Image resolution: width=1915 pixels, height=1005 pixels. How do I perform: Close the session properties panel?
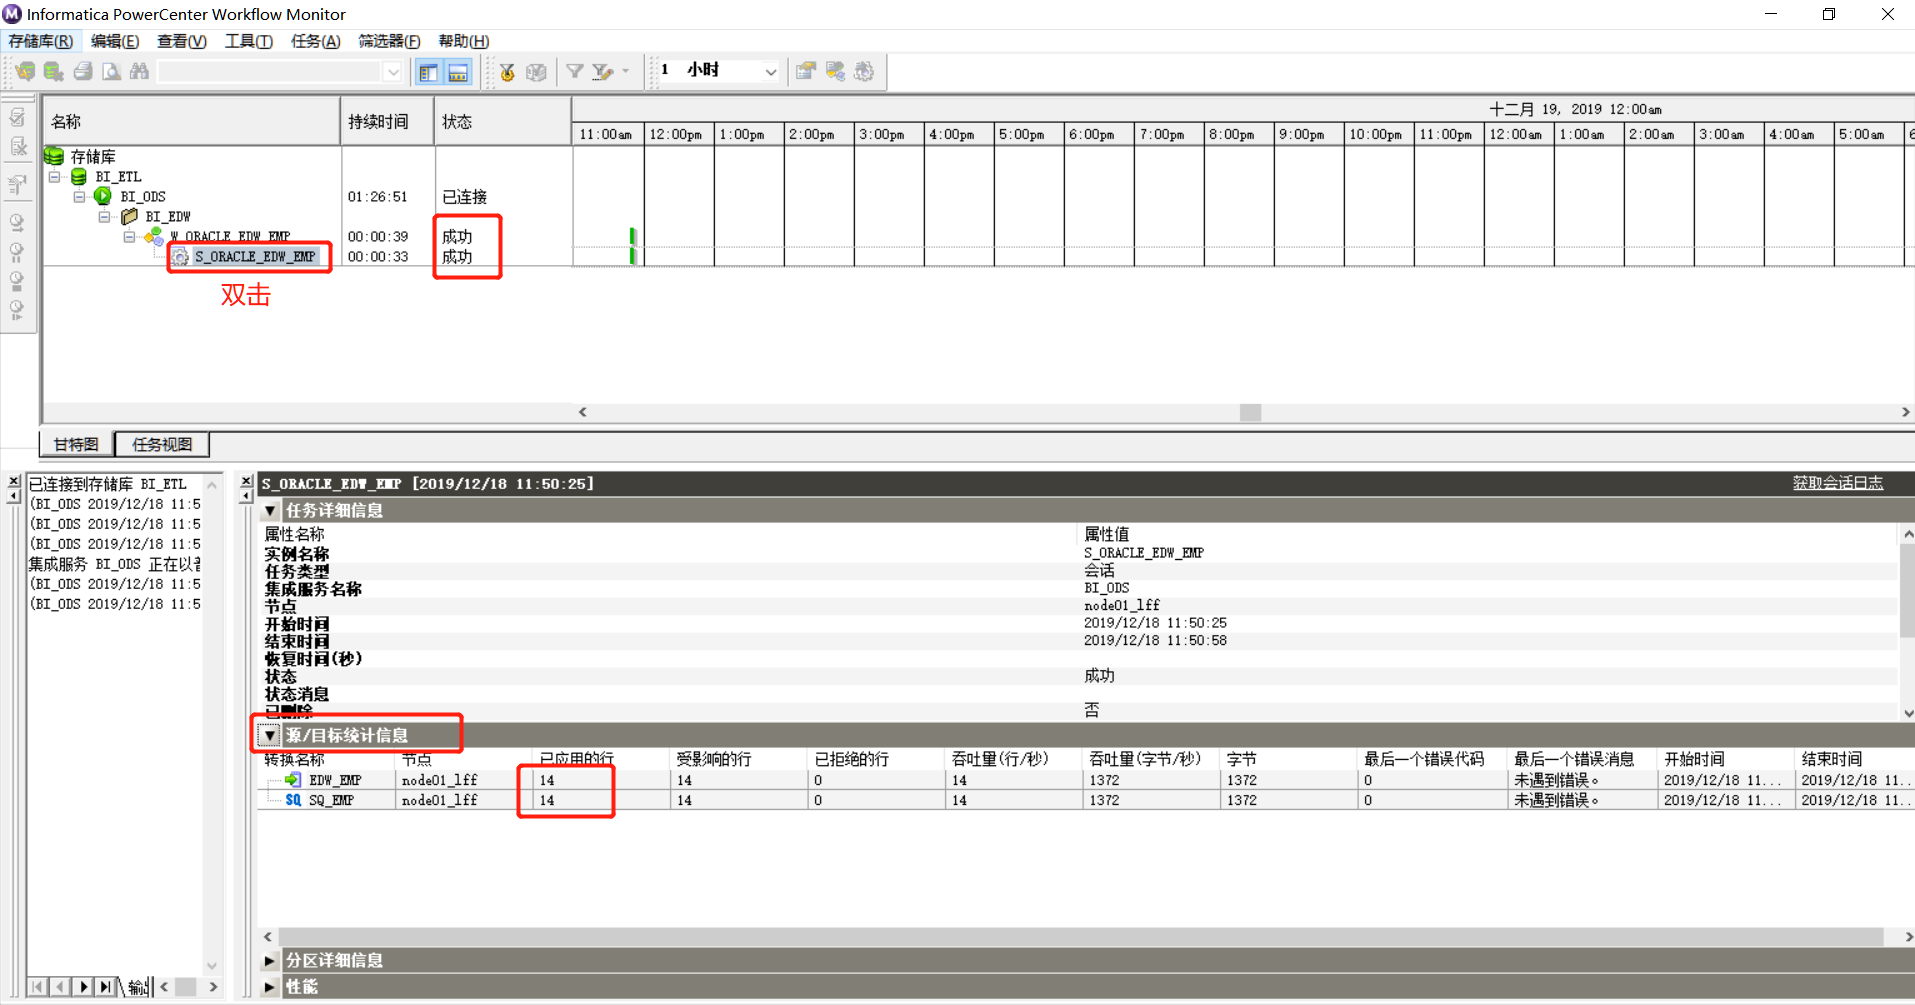[246, 481]
